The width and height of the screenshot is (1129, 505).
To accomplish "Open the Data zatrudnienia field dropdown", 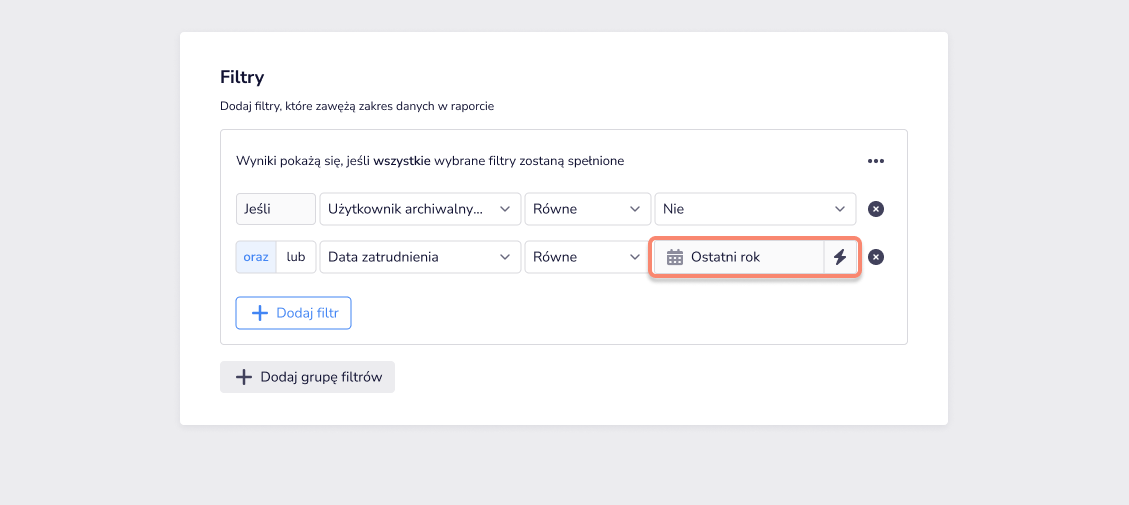I will pyautogui.click(x=420, y=257).
